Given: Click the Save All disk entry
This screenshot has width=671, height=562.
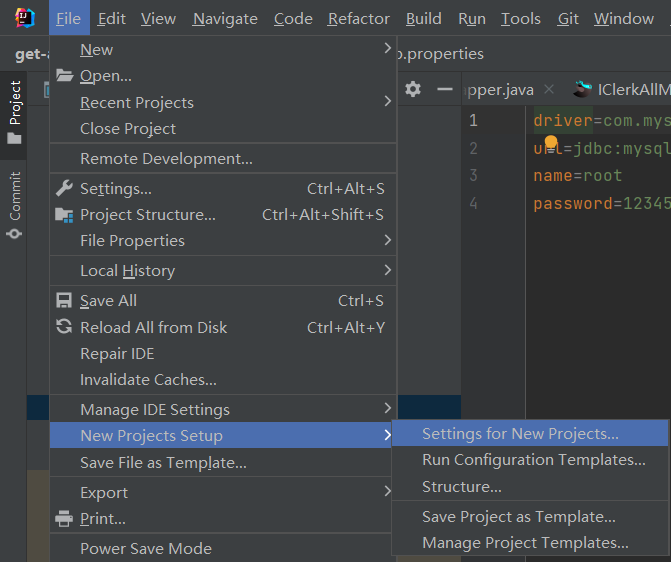Looking at the screenshot, I should [x=108, y=300].
